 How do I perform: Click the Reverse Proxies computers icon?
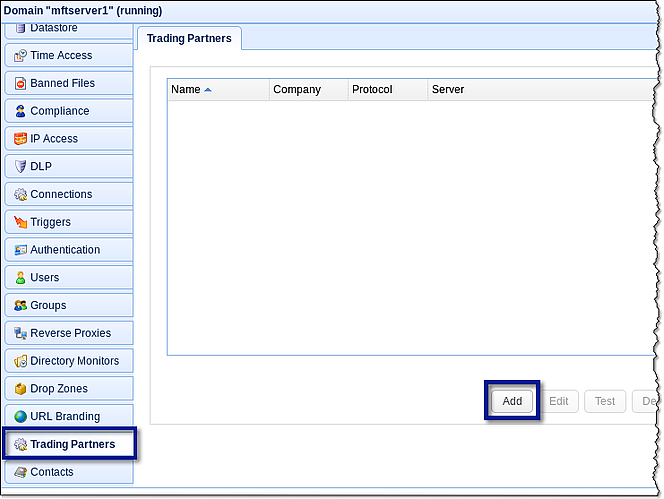[x=20, y=333]
